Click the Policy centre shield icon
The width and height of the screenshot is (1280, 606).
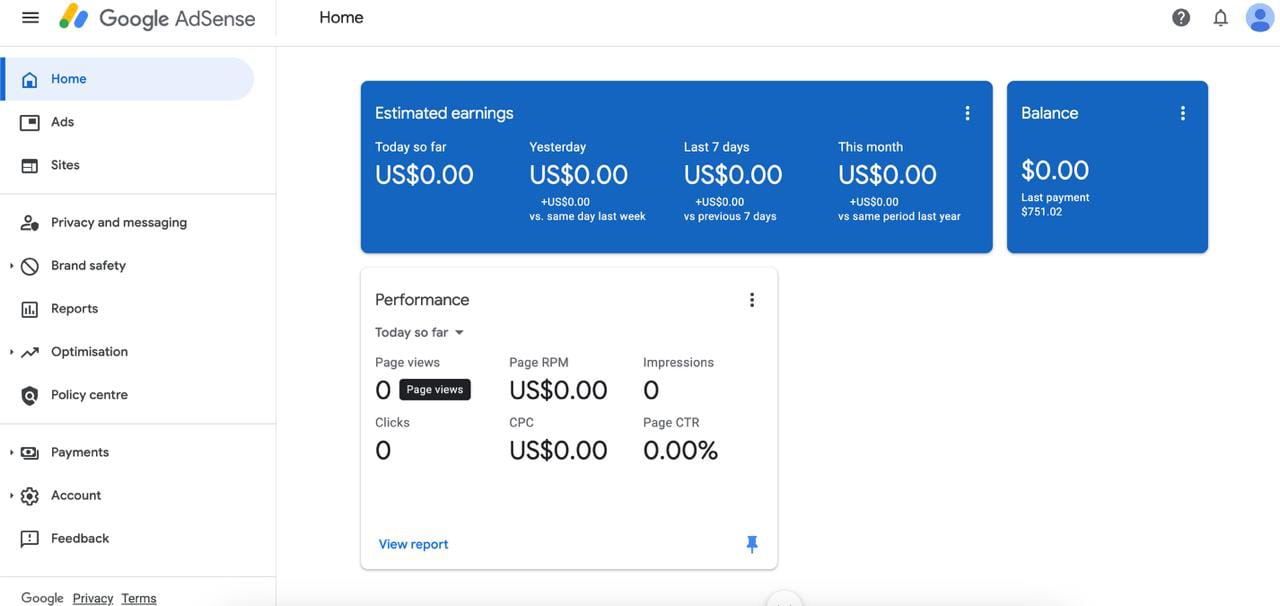[x=30, y=395]
